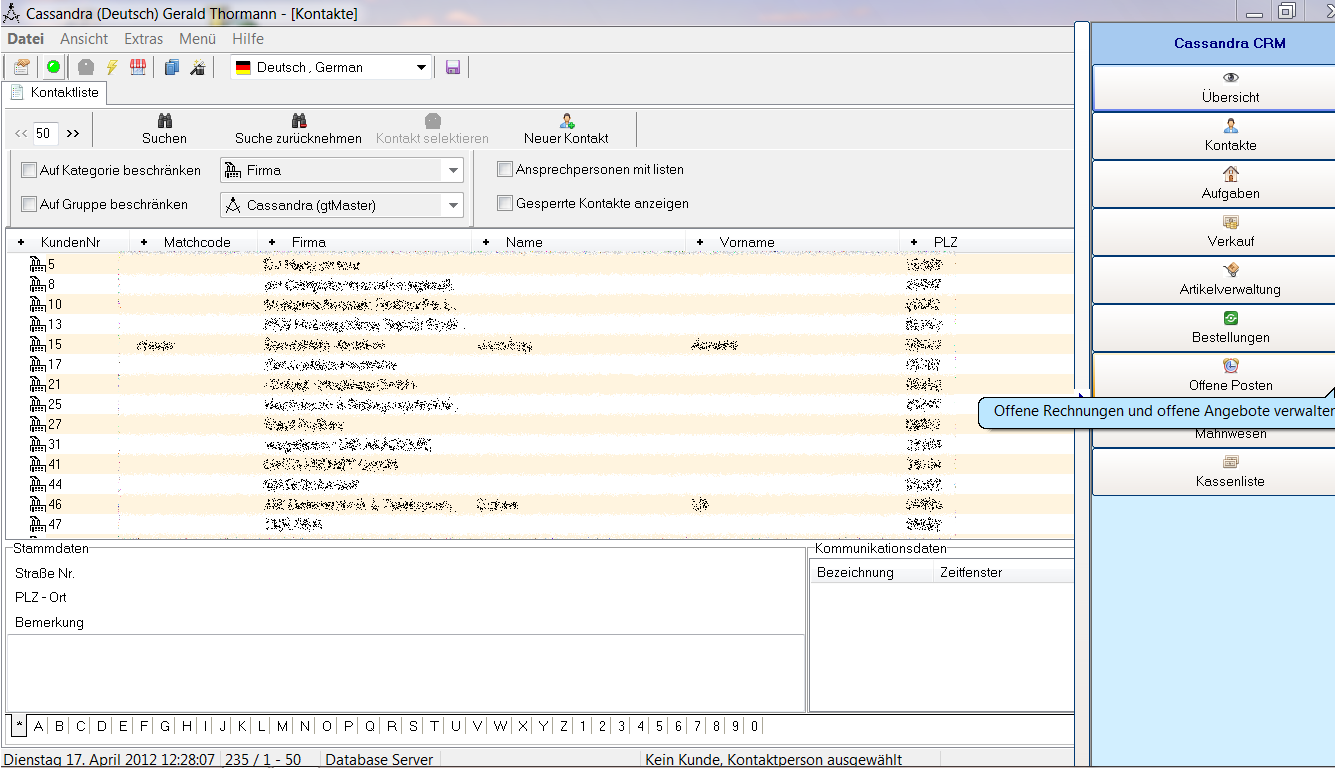Enable Auf Kategorie beschränken checkbox
The width and height of the screenshot is (1335, 768).
(29, 170)
